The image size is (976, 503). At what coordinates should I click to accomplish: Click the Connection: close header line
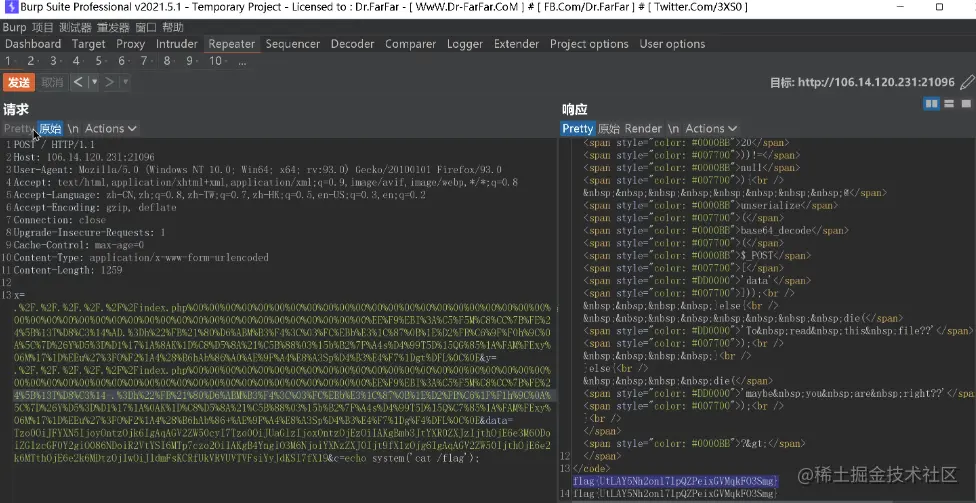tap(60, 220)
